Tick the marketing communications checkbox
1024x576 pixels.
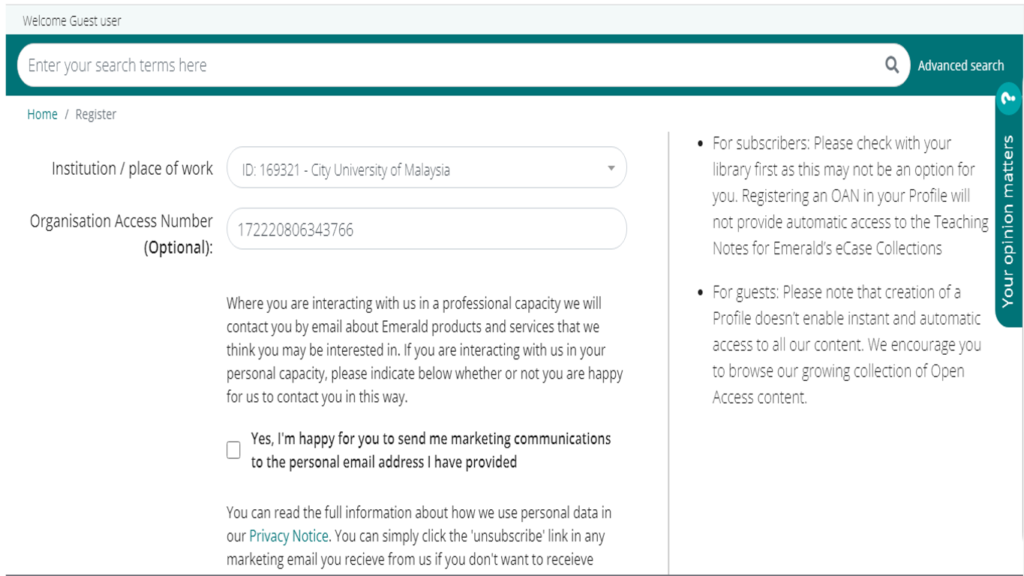(233, 450)
